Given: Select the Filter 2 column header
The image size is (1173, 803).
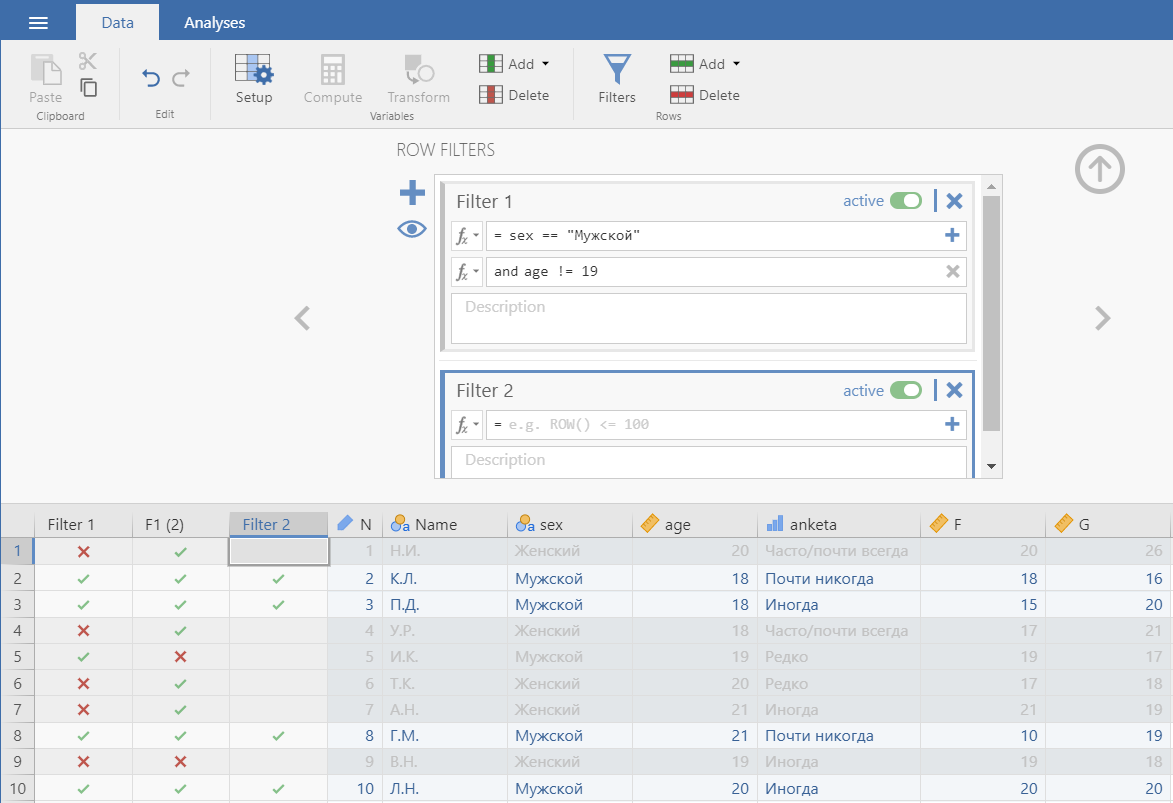Looking at the screenshot, I should (x=278, y=525).
